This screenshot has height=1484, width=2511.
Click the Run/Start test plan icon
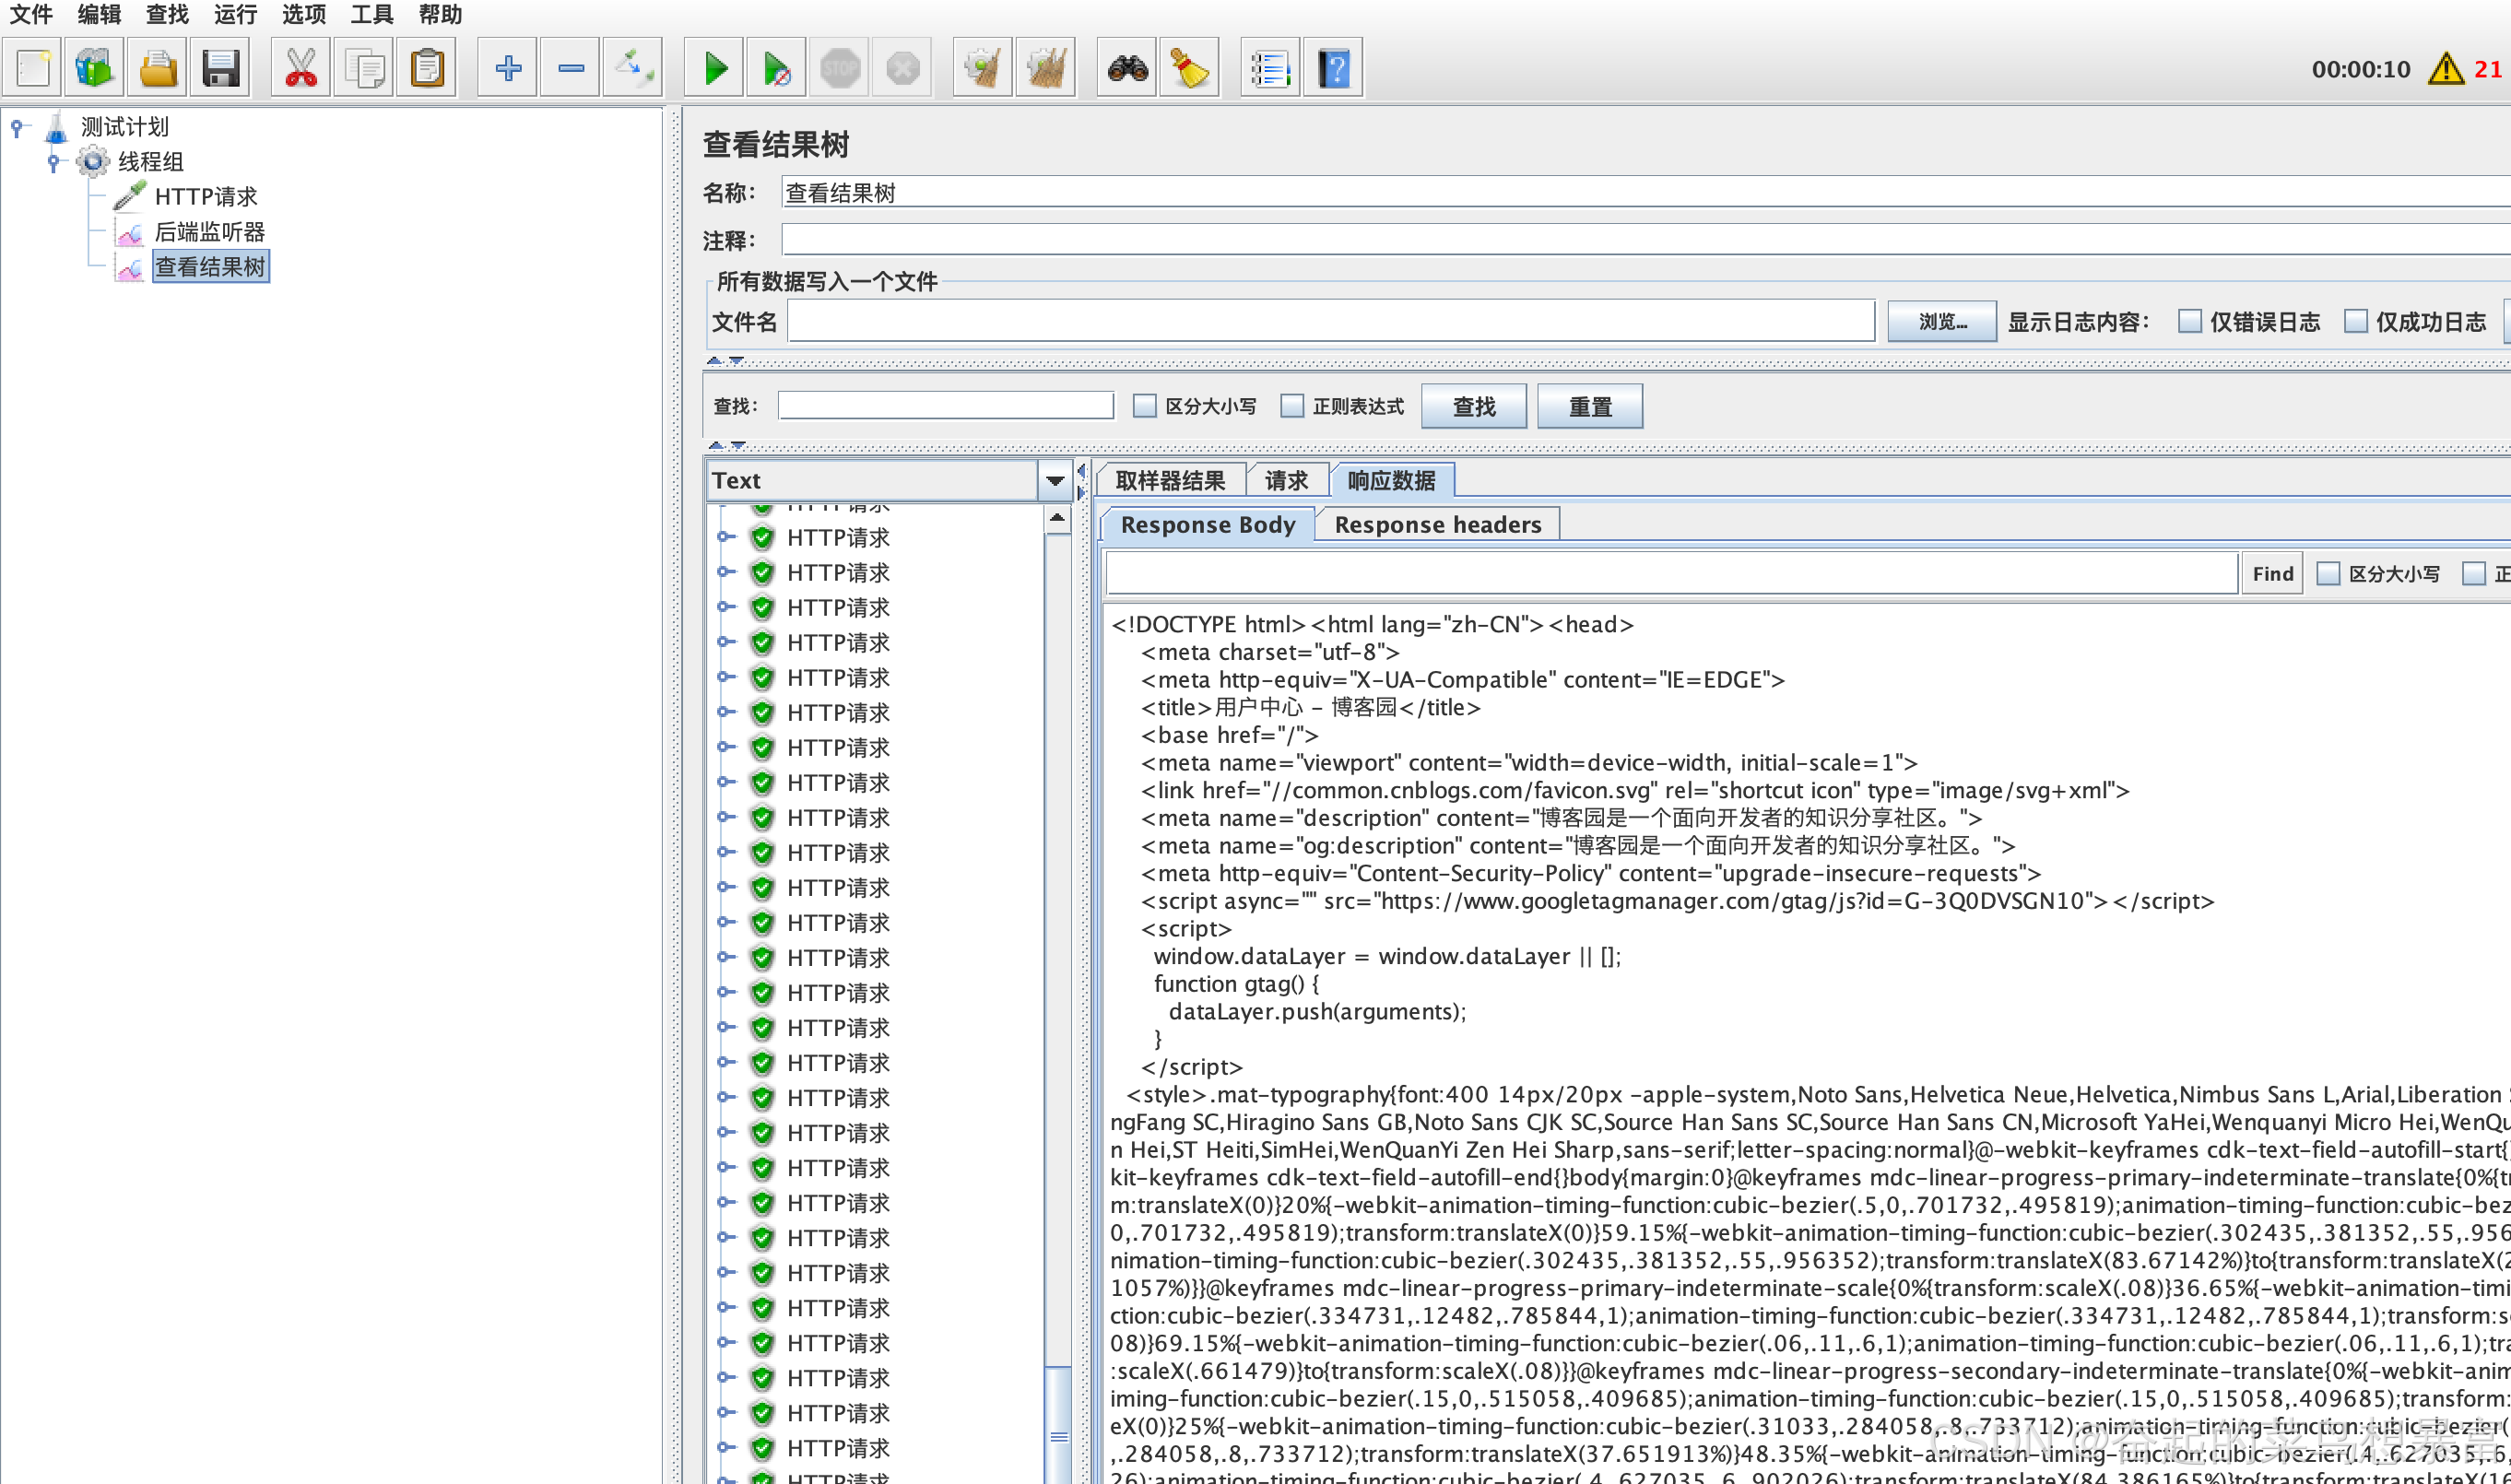713,67
